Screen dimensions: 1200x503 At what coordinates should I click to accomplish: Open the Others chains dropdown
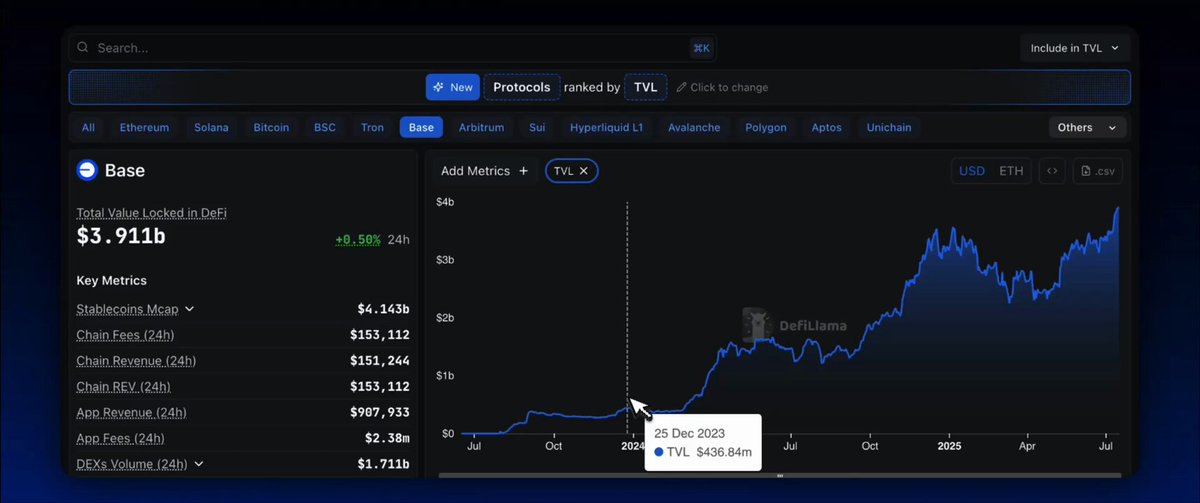click(x=1087, y=127)
